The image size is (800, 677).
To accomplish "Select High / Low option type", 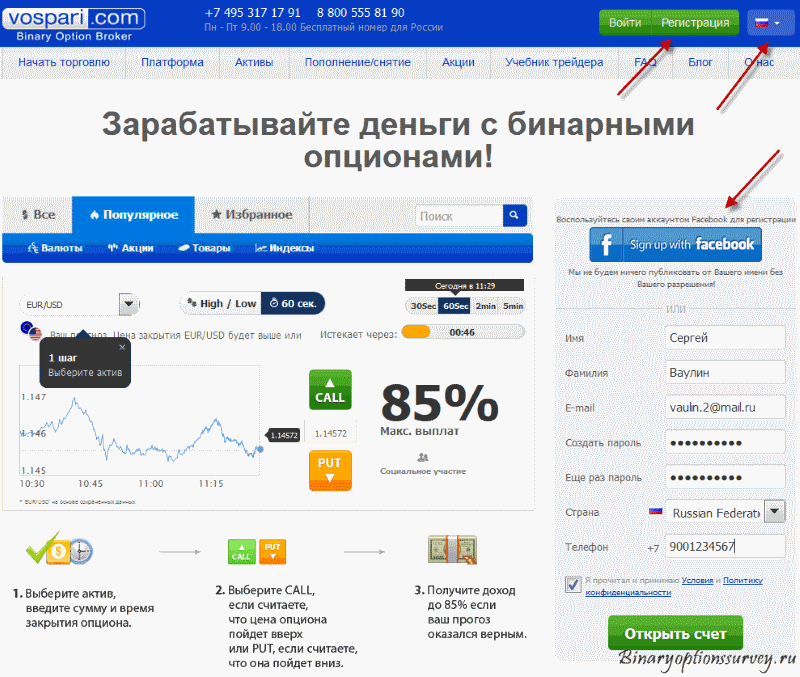I will (220, 304).
